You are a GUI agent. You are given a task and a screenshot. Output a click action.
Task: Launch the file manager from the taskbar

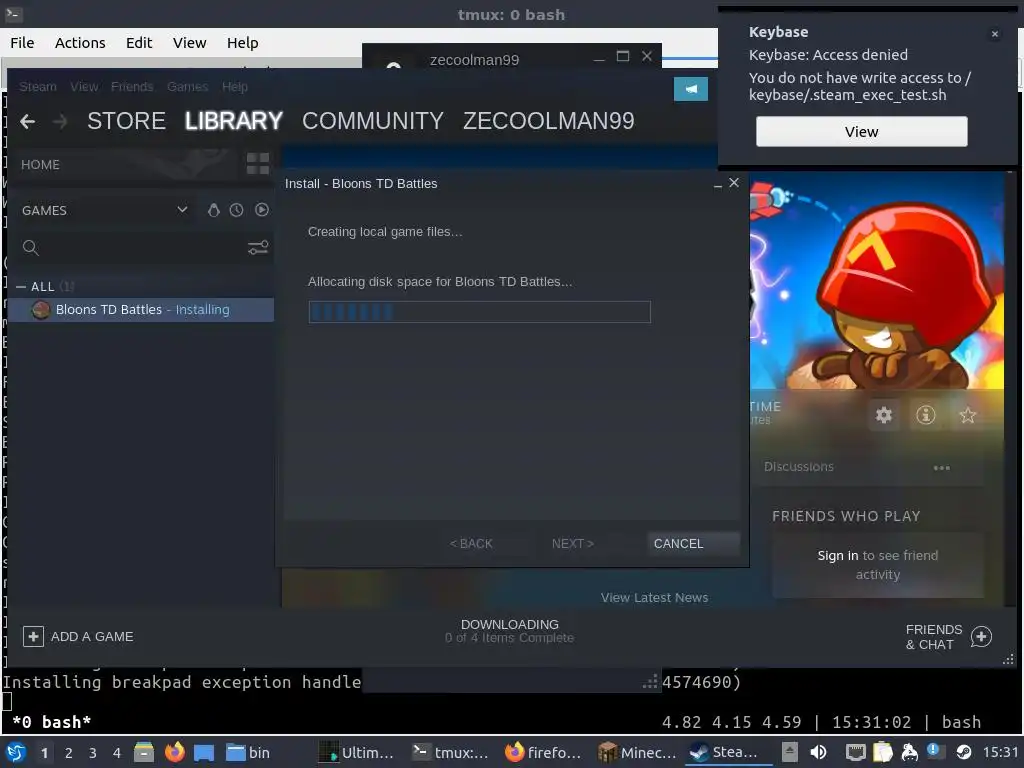[x=144, y=752]
